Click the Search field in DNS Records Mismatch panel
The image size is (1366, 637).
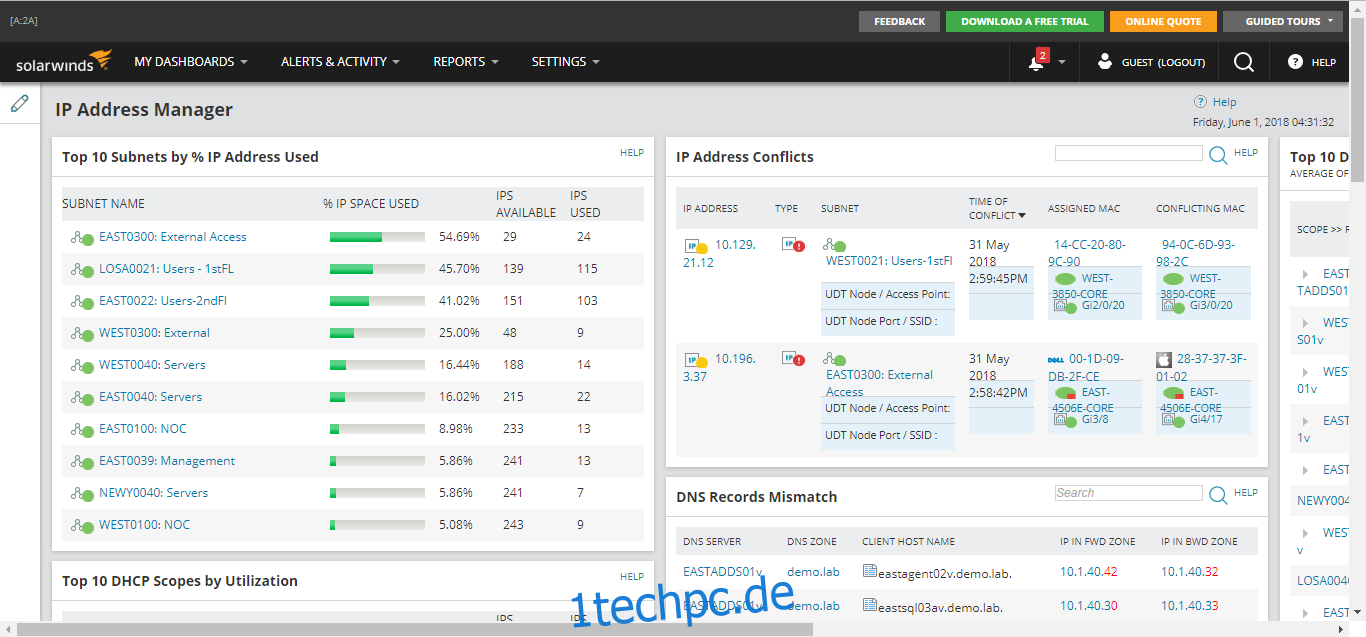(1129, 493)
